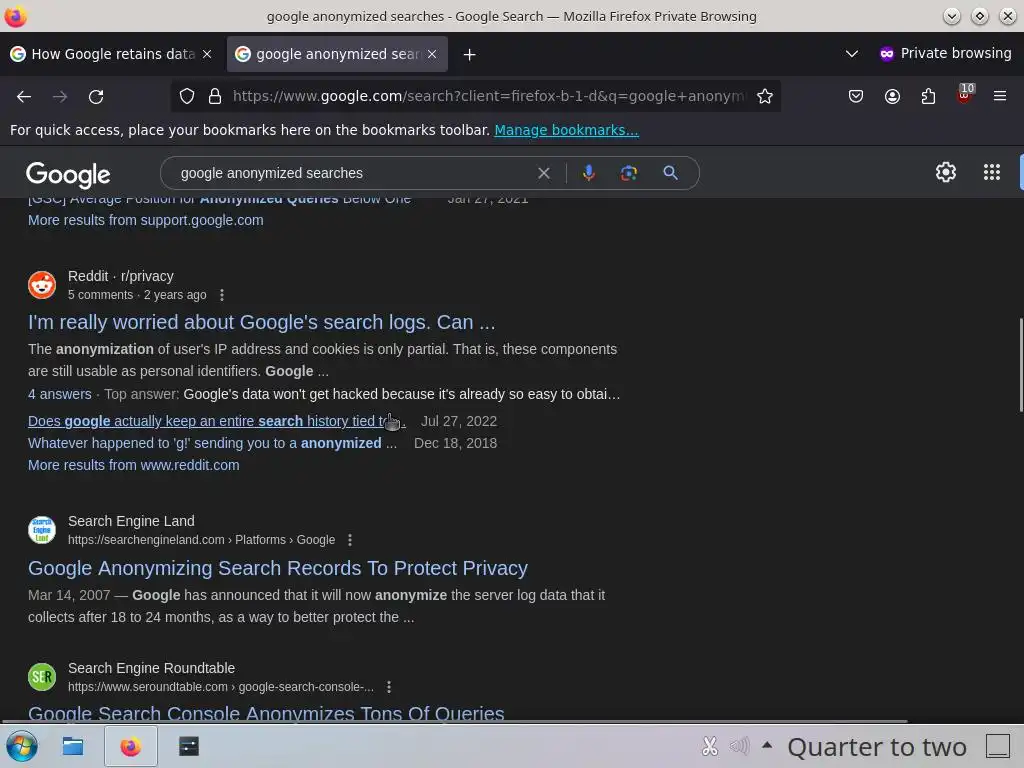Open a new tab
This screenshot has height=768, width=1024.
click(469, 54)
